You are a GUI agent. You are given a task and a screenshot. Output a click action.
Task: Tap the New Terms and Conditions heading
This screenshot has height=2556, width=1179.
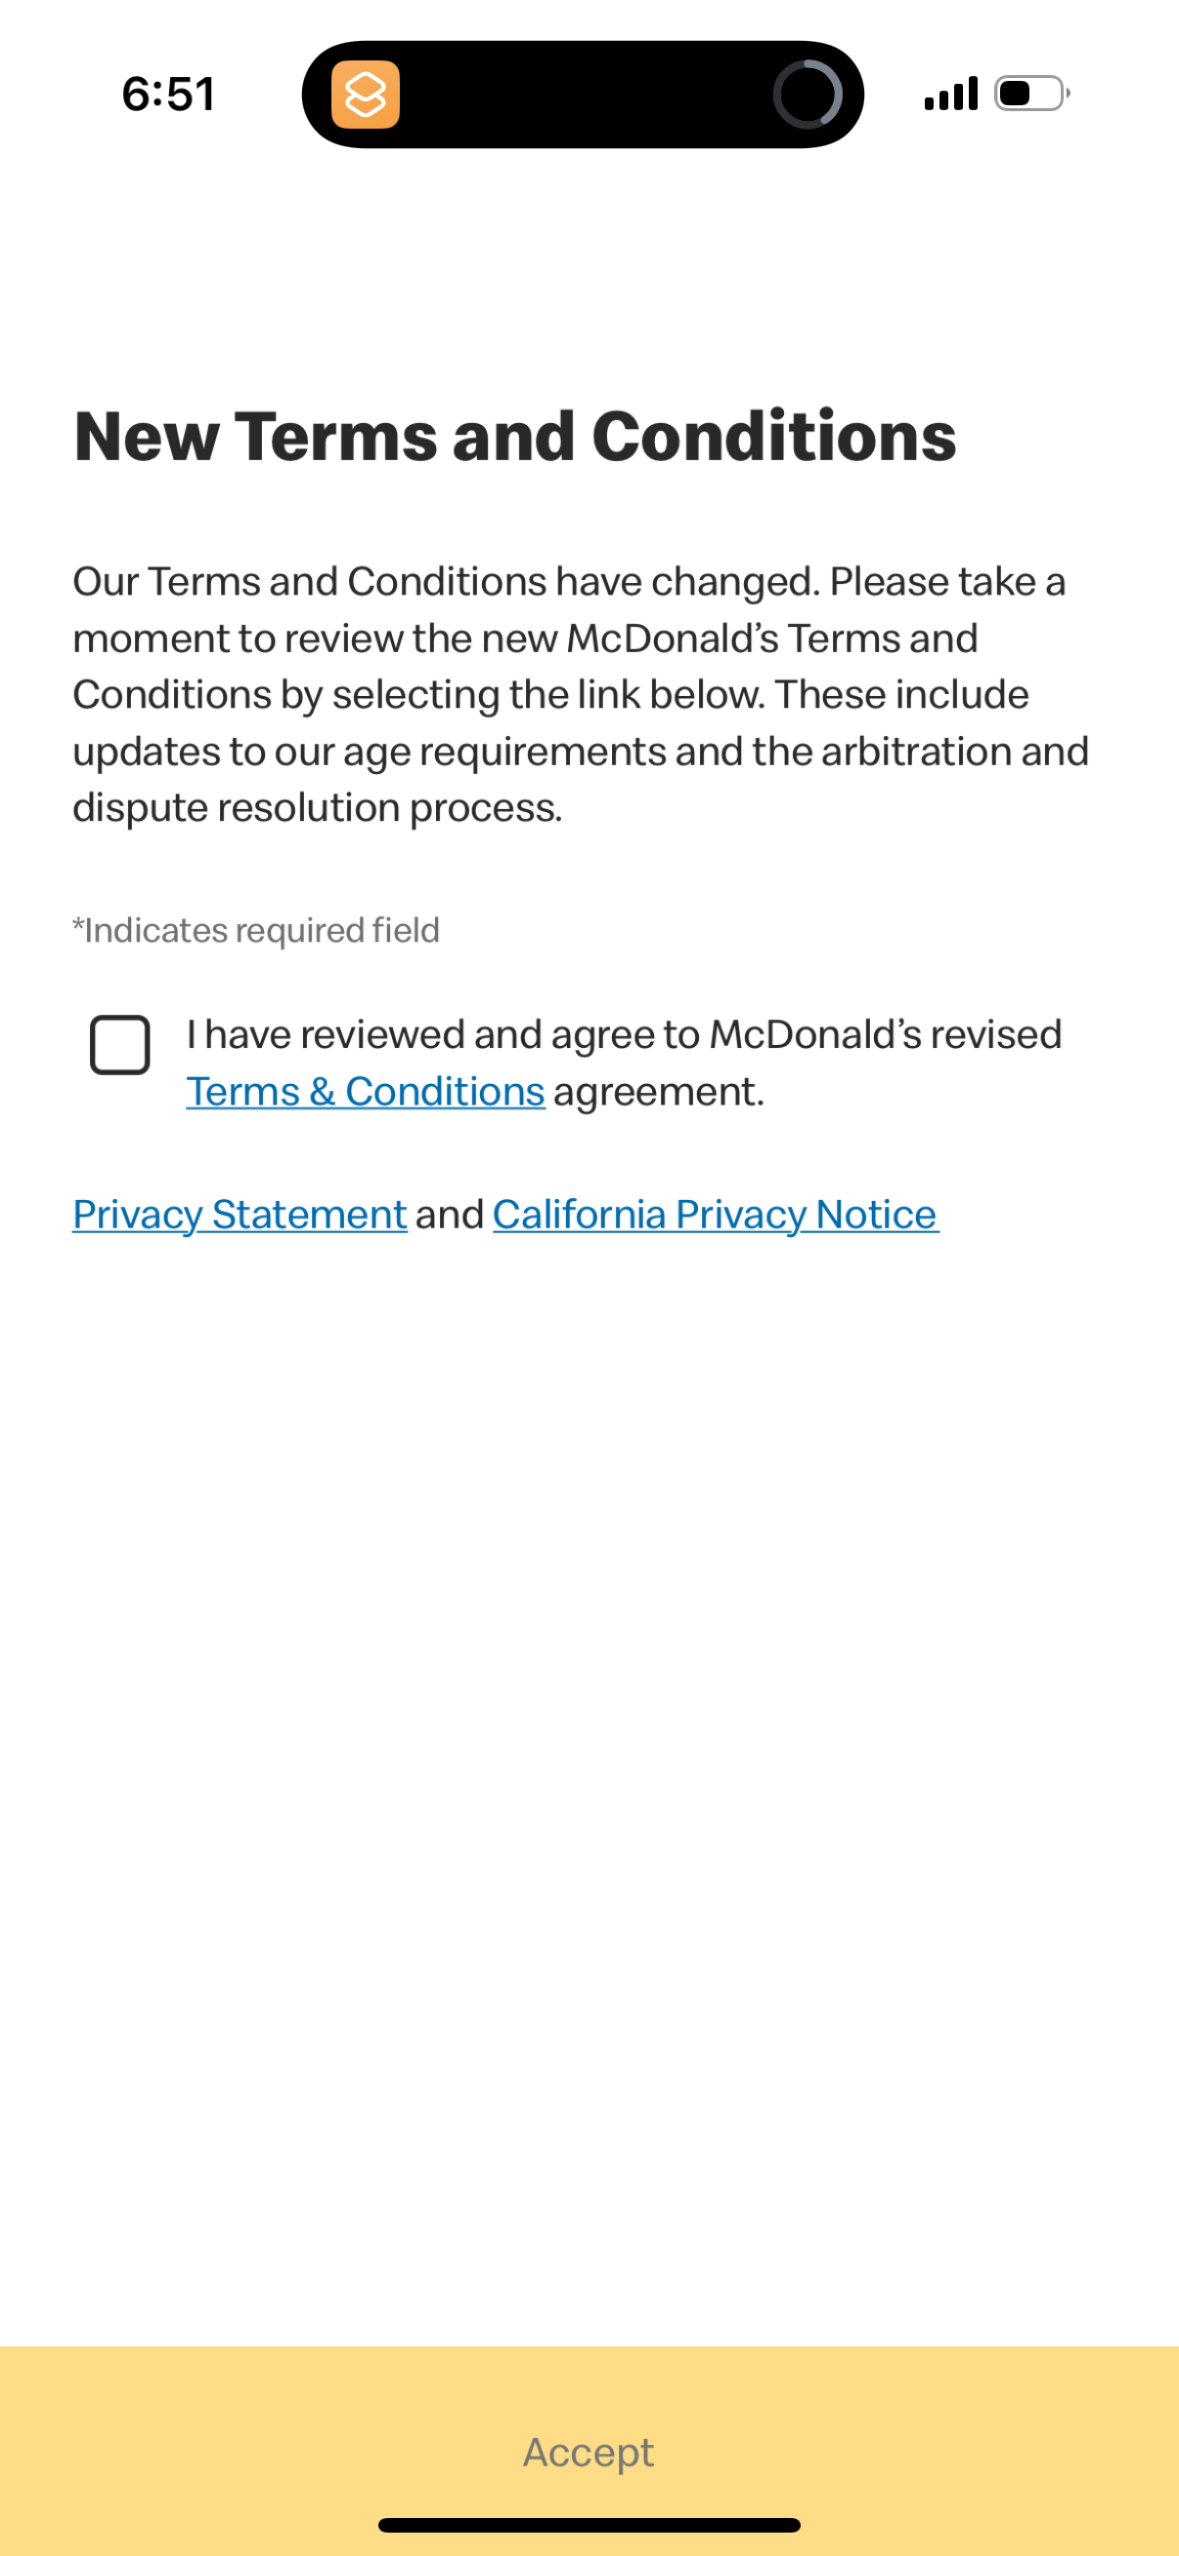click(515, 437)
